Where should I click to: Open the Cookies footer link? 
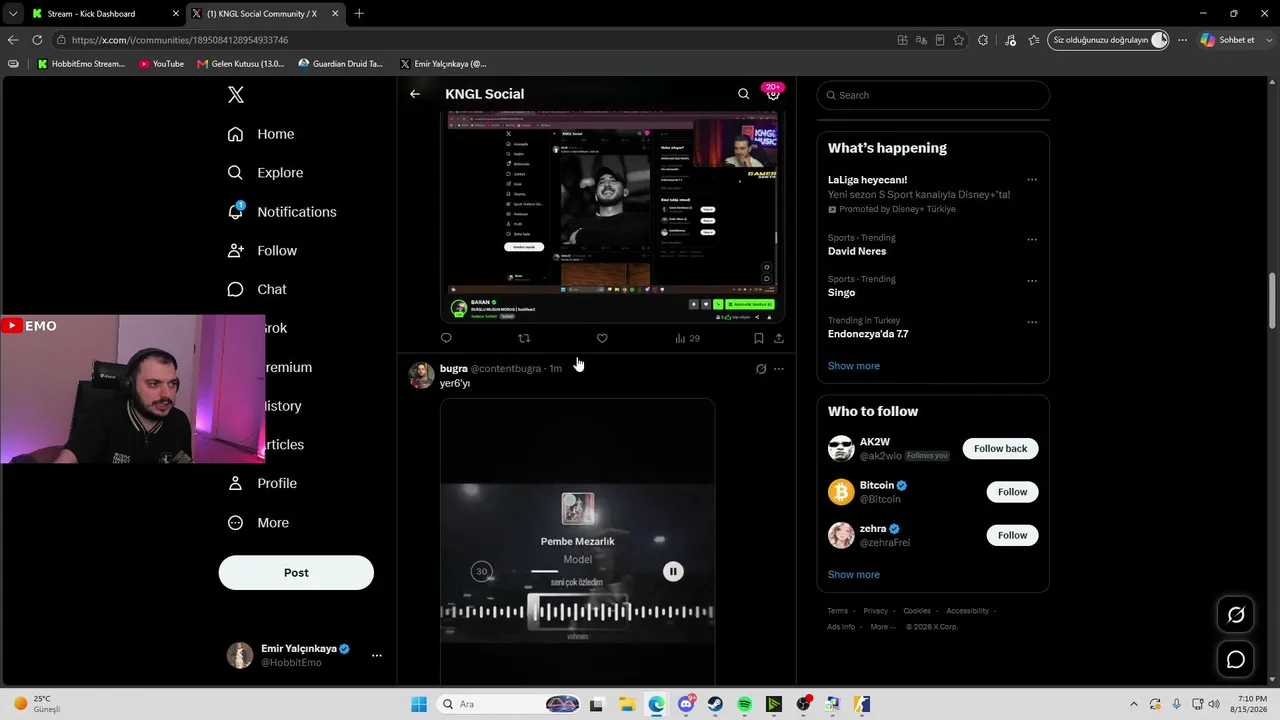(x=917, y=611)
